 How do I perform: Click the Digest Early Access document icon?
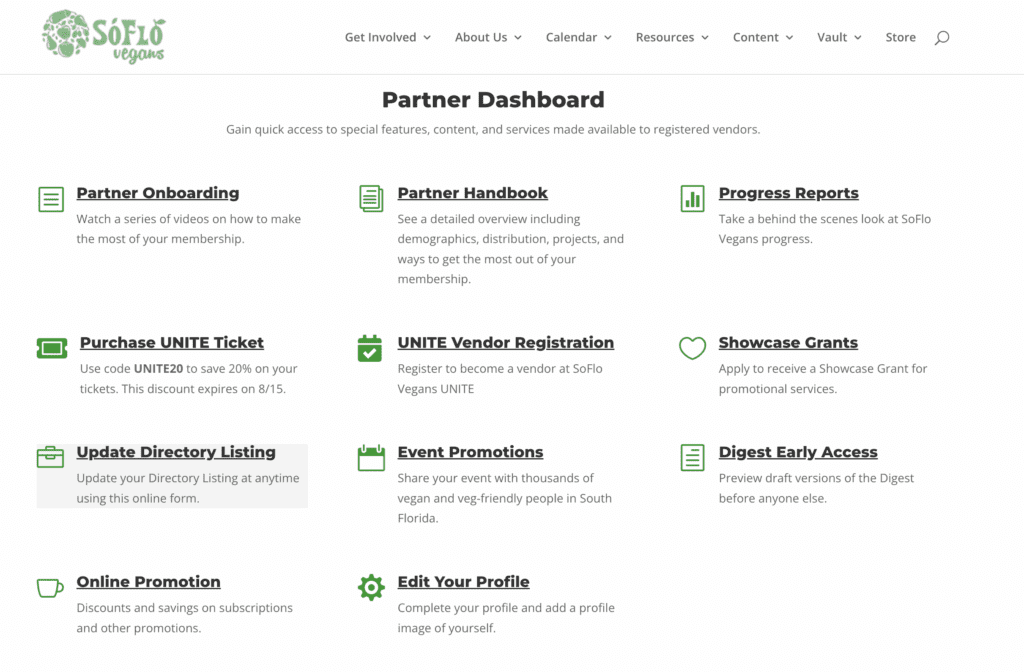[692, 458]
